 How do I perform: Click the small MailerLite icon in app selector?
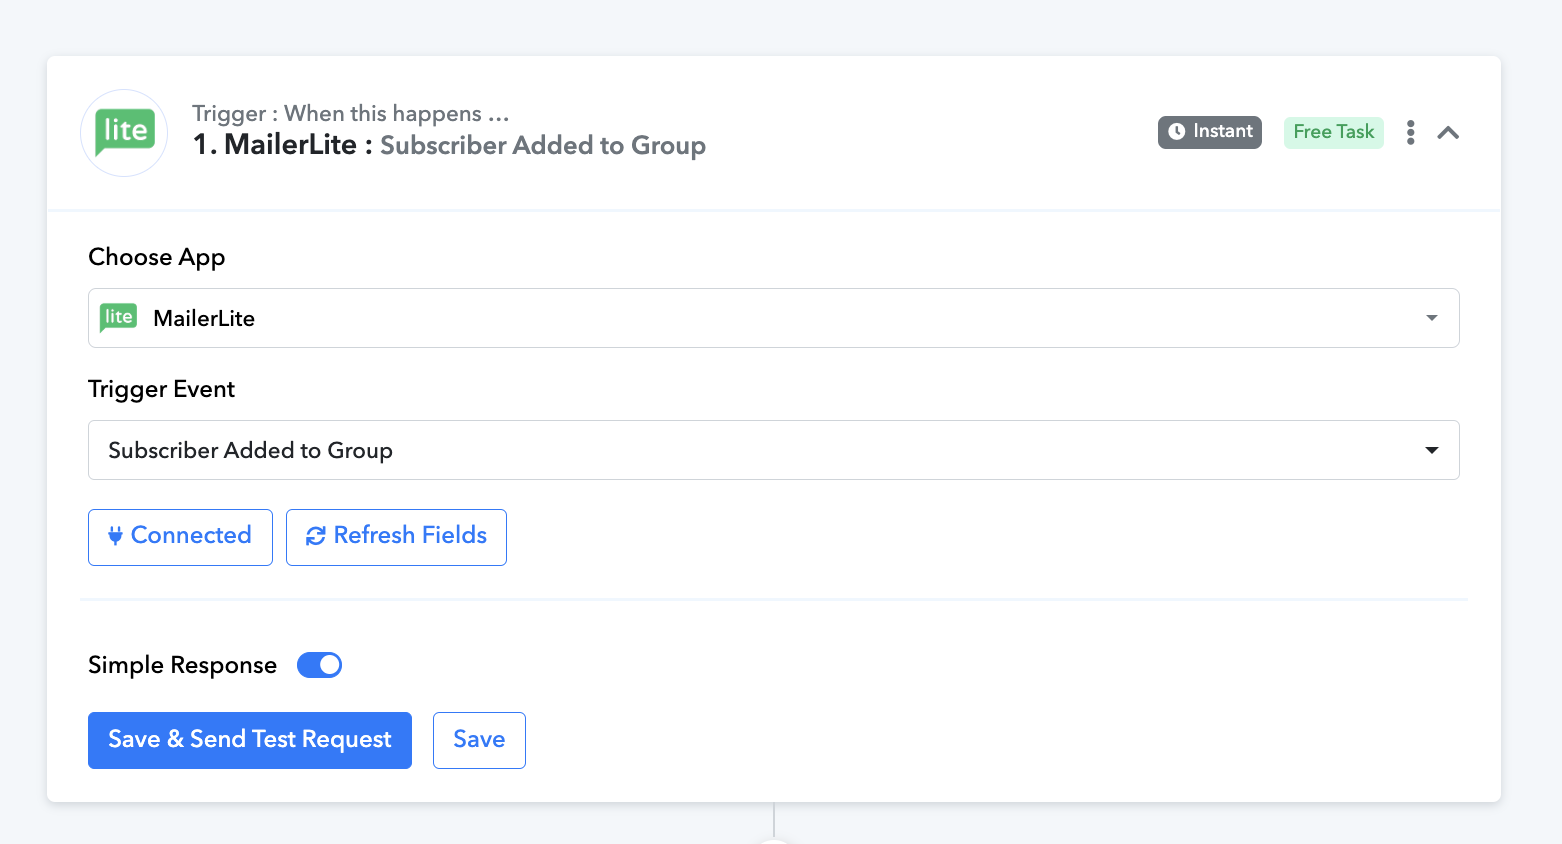pyautogui.click(x=119, y=318)
